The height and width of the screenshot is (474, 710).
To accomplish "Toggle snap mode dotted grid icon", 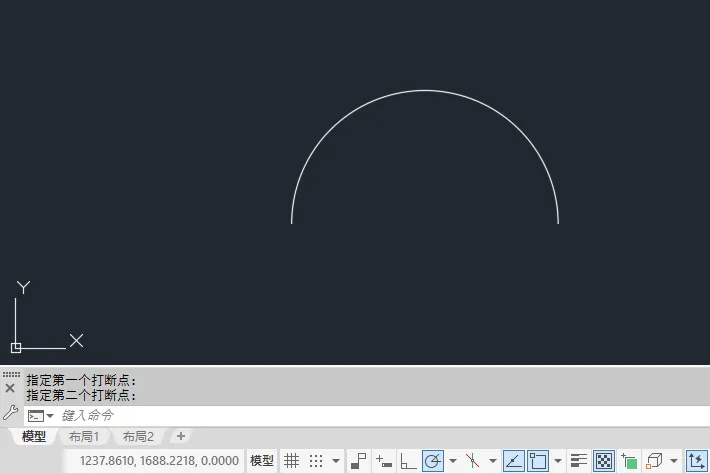I will tap(316, 461).
